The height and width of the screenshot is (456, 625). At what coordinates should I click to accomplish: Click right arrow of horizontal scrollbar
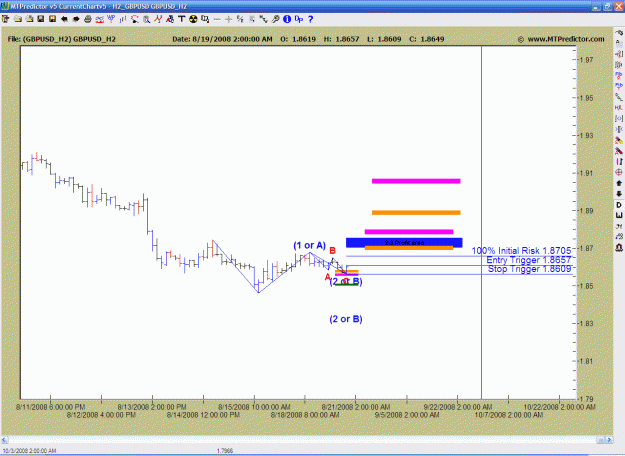(609, 440)
